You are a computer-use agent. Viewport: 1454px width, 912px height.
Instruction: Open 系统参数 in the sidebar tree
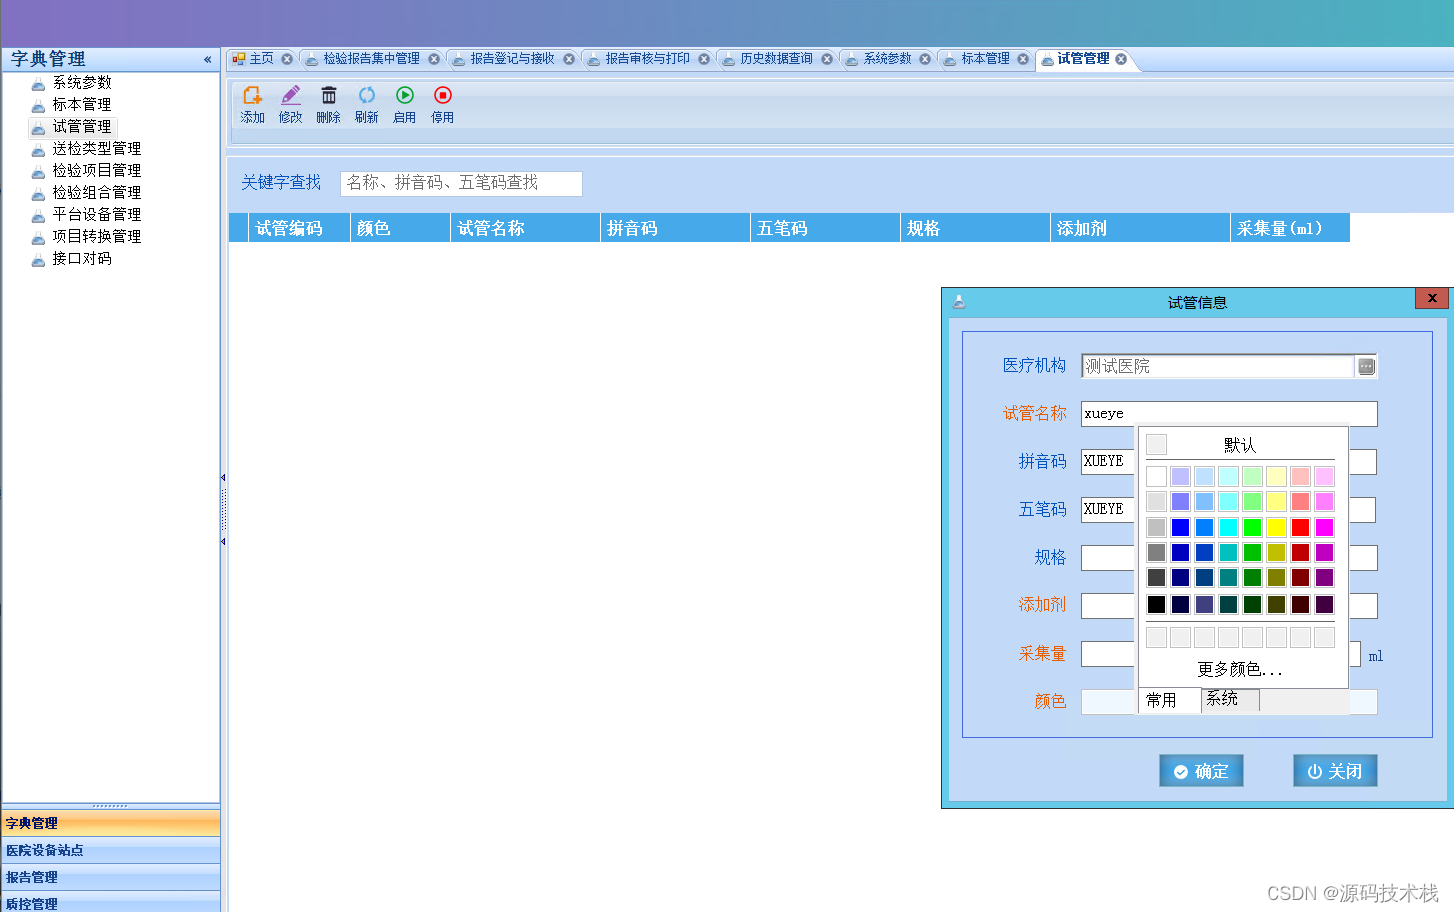point(82,82)
